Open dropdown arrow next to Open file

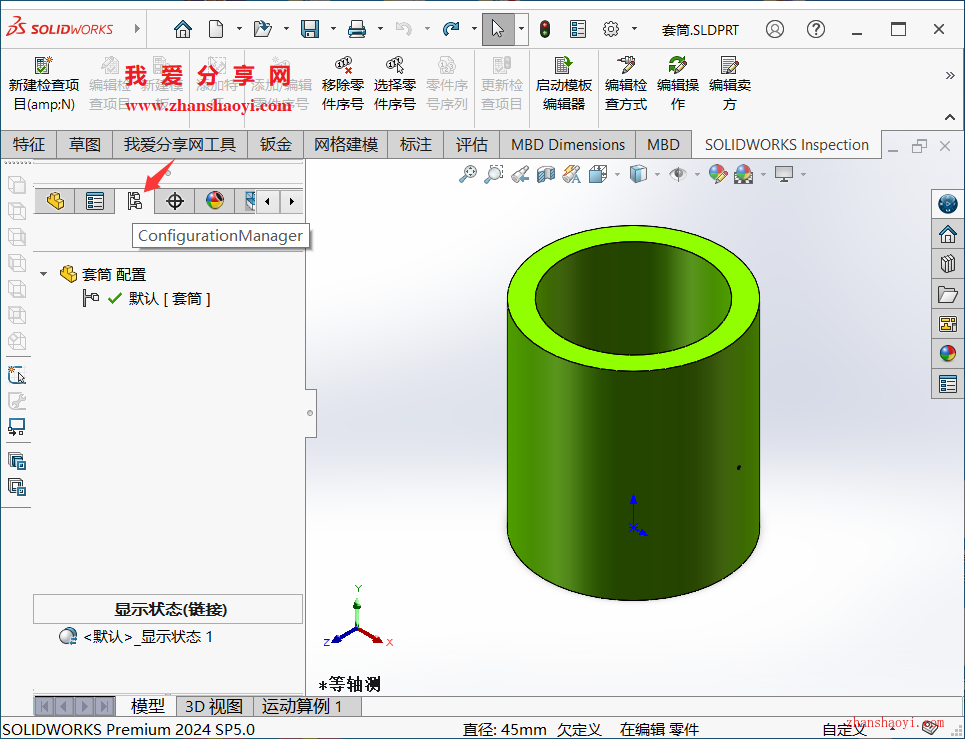(x=286, y=29)
